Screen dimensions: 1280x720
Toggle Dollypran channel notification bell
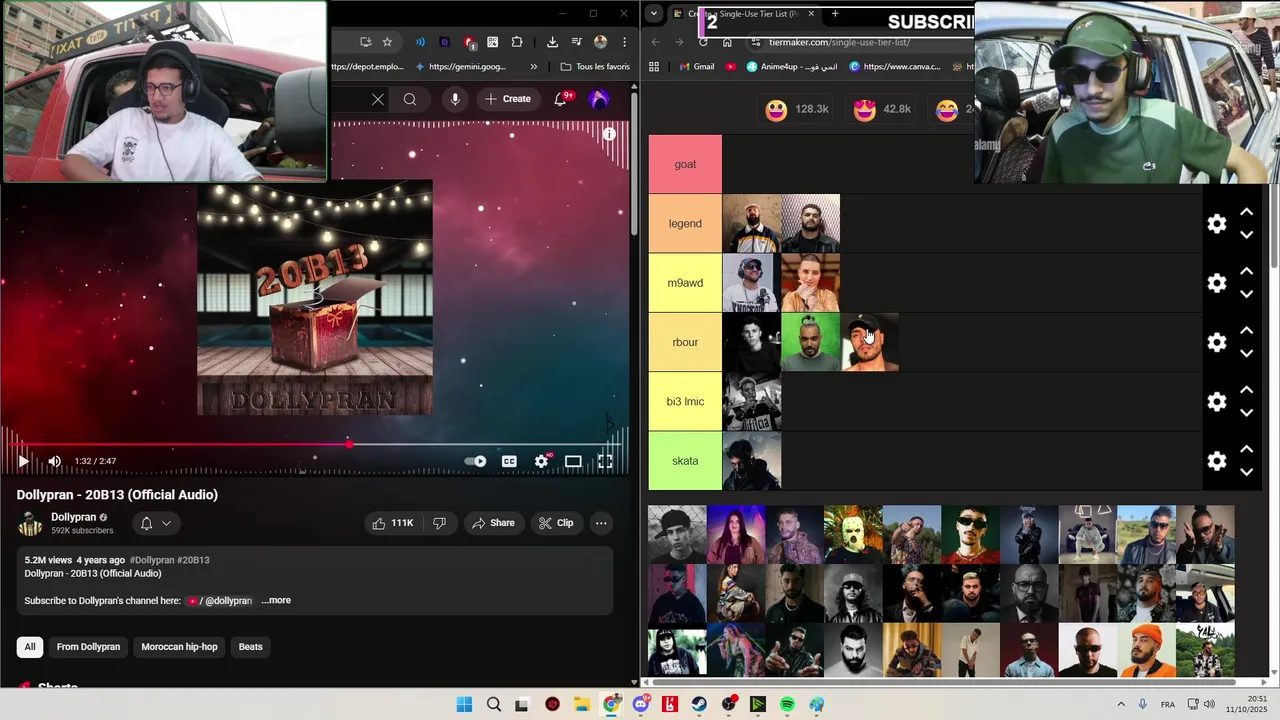[x=154, y=523]
